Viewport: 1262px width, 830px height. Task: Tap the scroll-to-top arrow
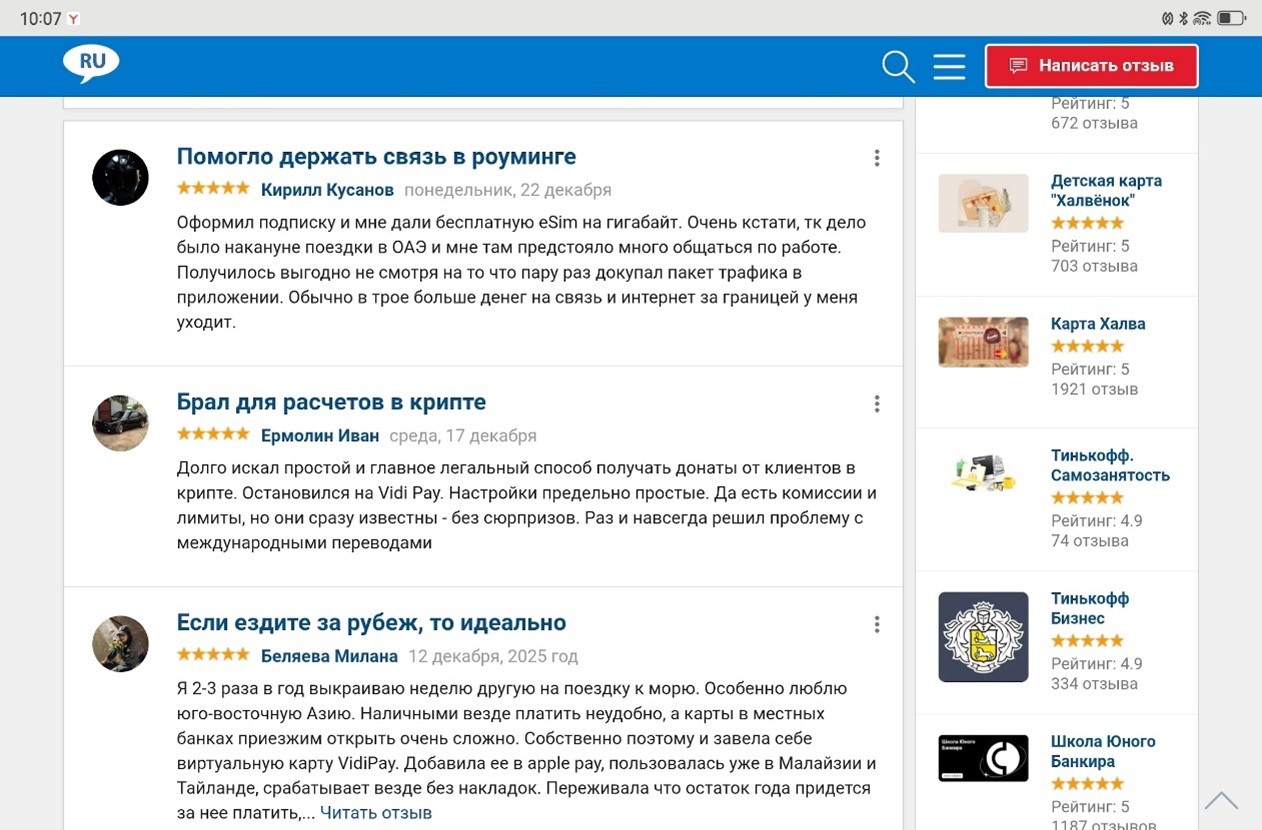[1221, 800]
